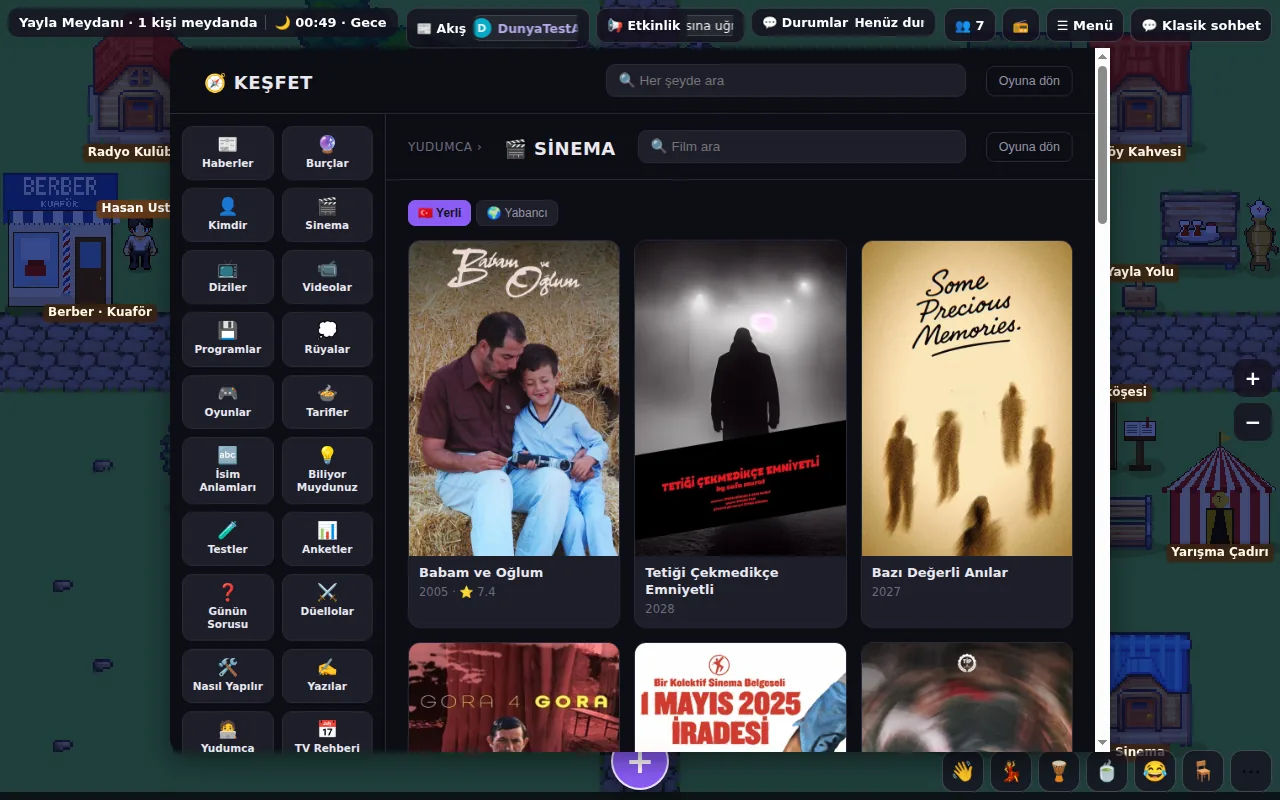Click the chair sit emote button
This screenshot has height=800, width=1280.
pos(1202,772)
